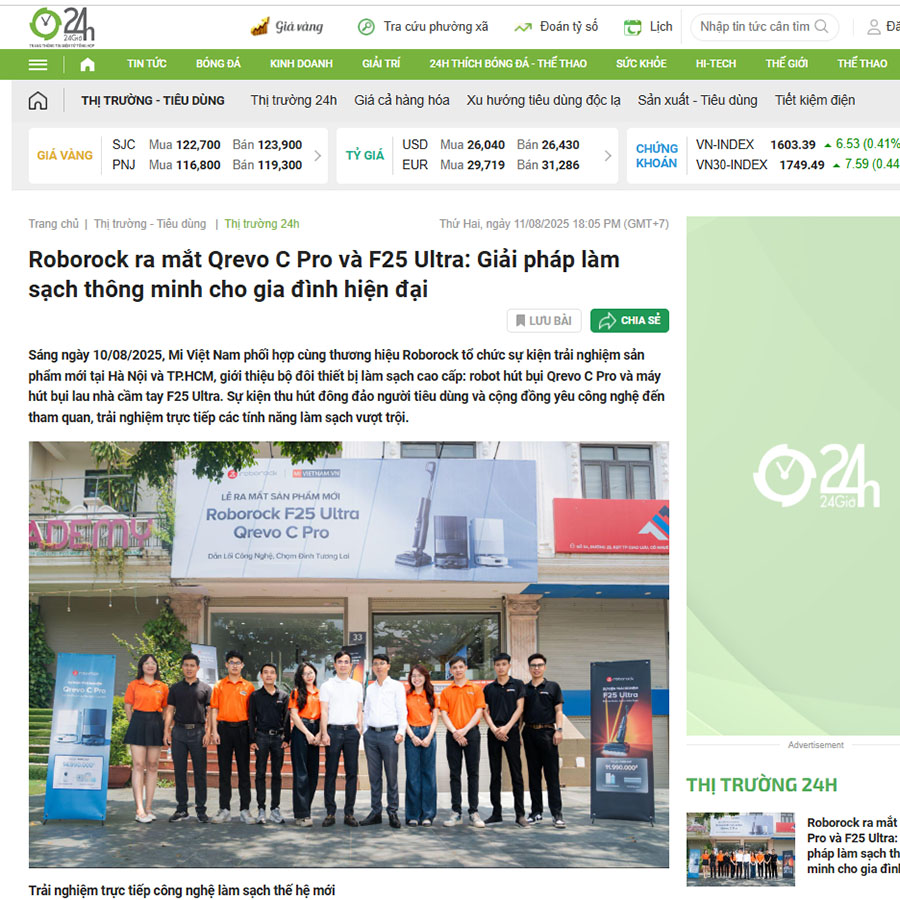Open the Bóng đá menu

point(218,64)
